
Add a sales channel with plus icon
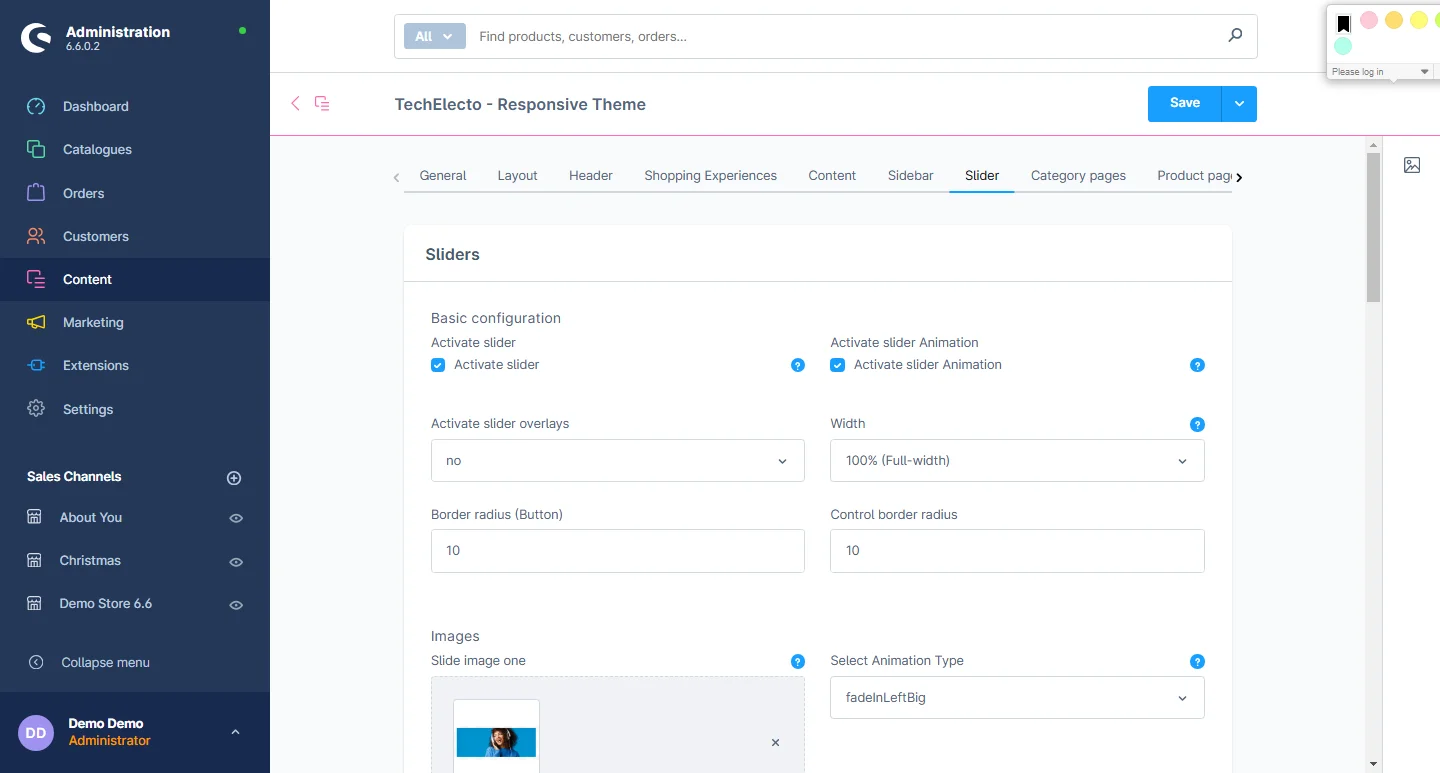coord(234,478)
